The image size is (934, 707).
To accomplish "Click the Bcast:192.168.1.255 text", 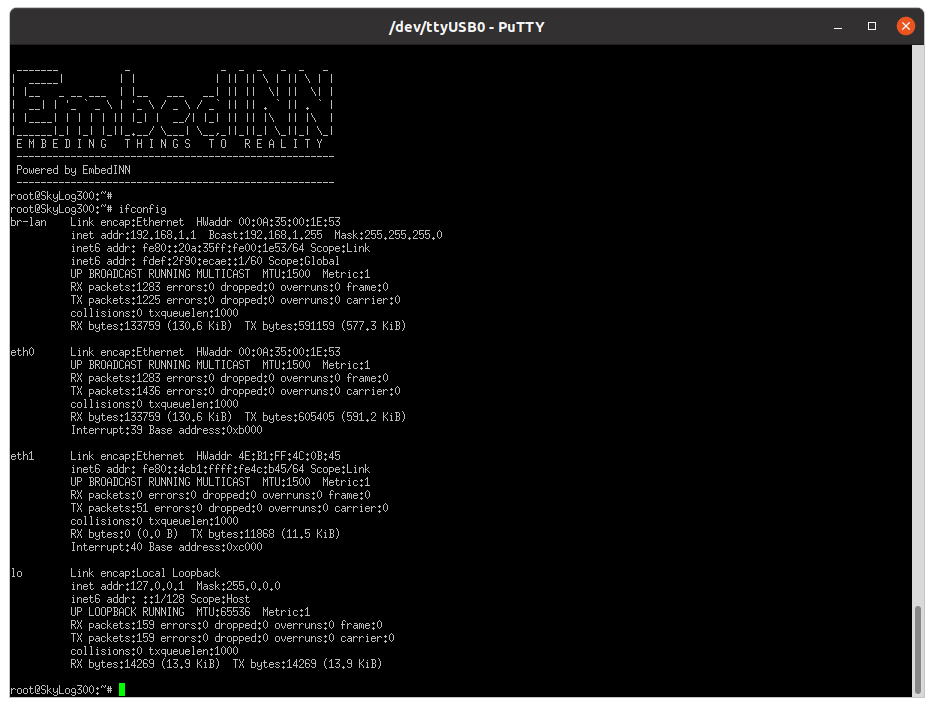I will [x=266, y=235].
